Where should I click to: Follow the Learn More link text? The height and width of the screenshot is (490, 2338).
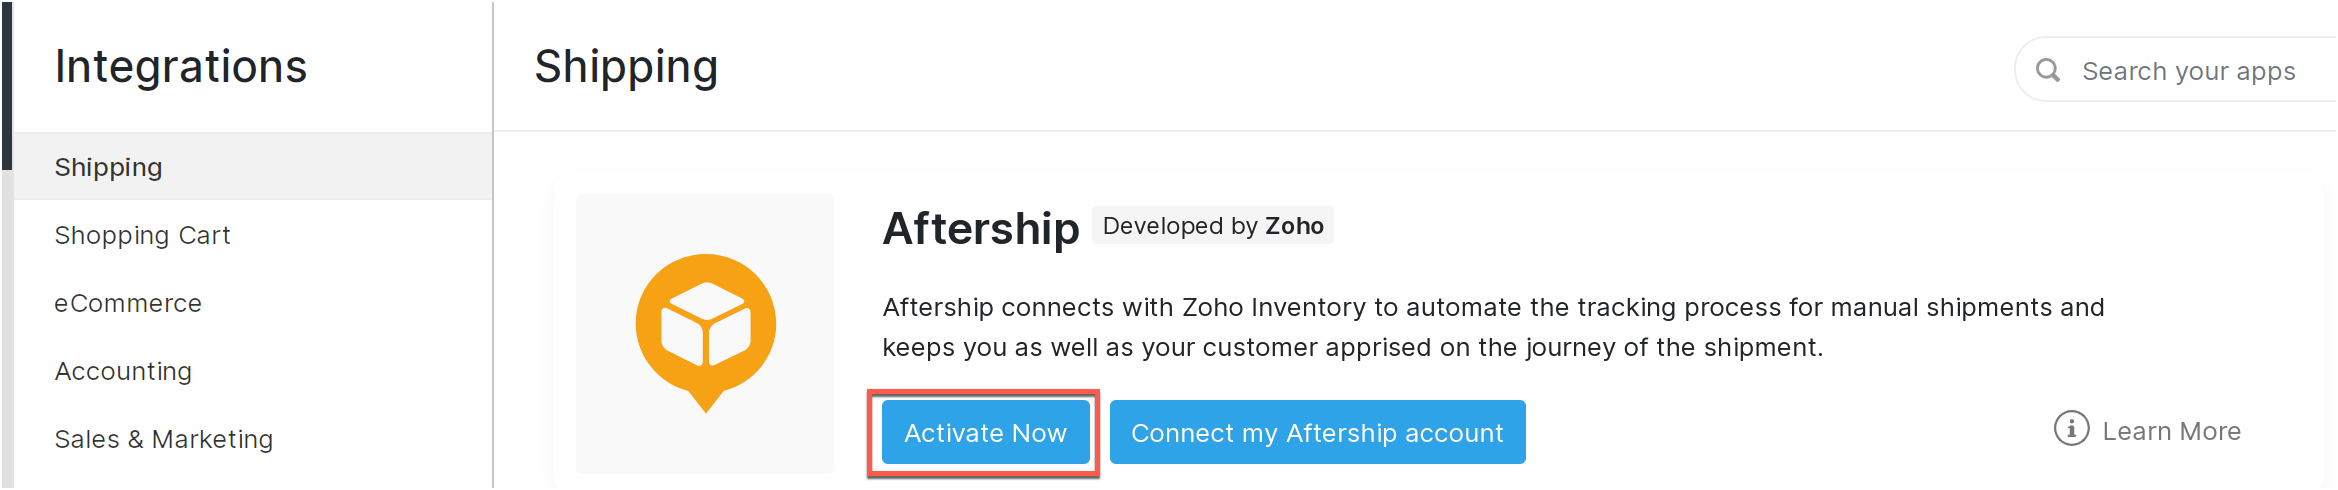click(2171, 431)
